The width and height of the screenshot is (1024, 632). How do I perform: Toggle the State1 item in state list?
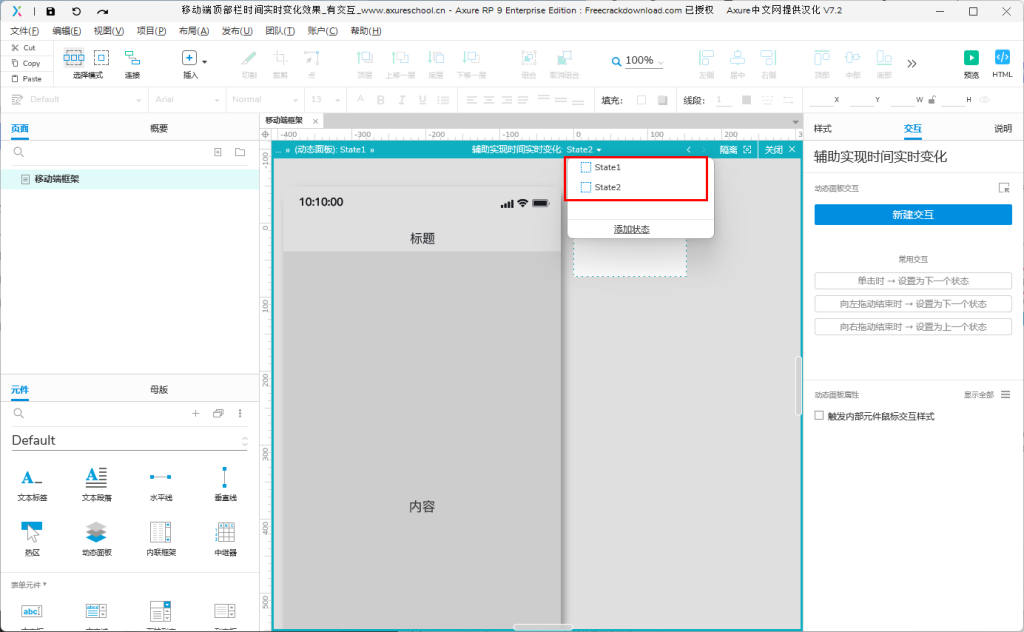tap(607, 167)
